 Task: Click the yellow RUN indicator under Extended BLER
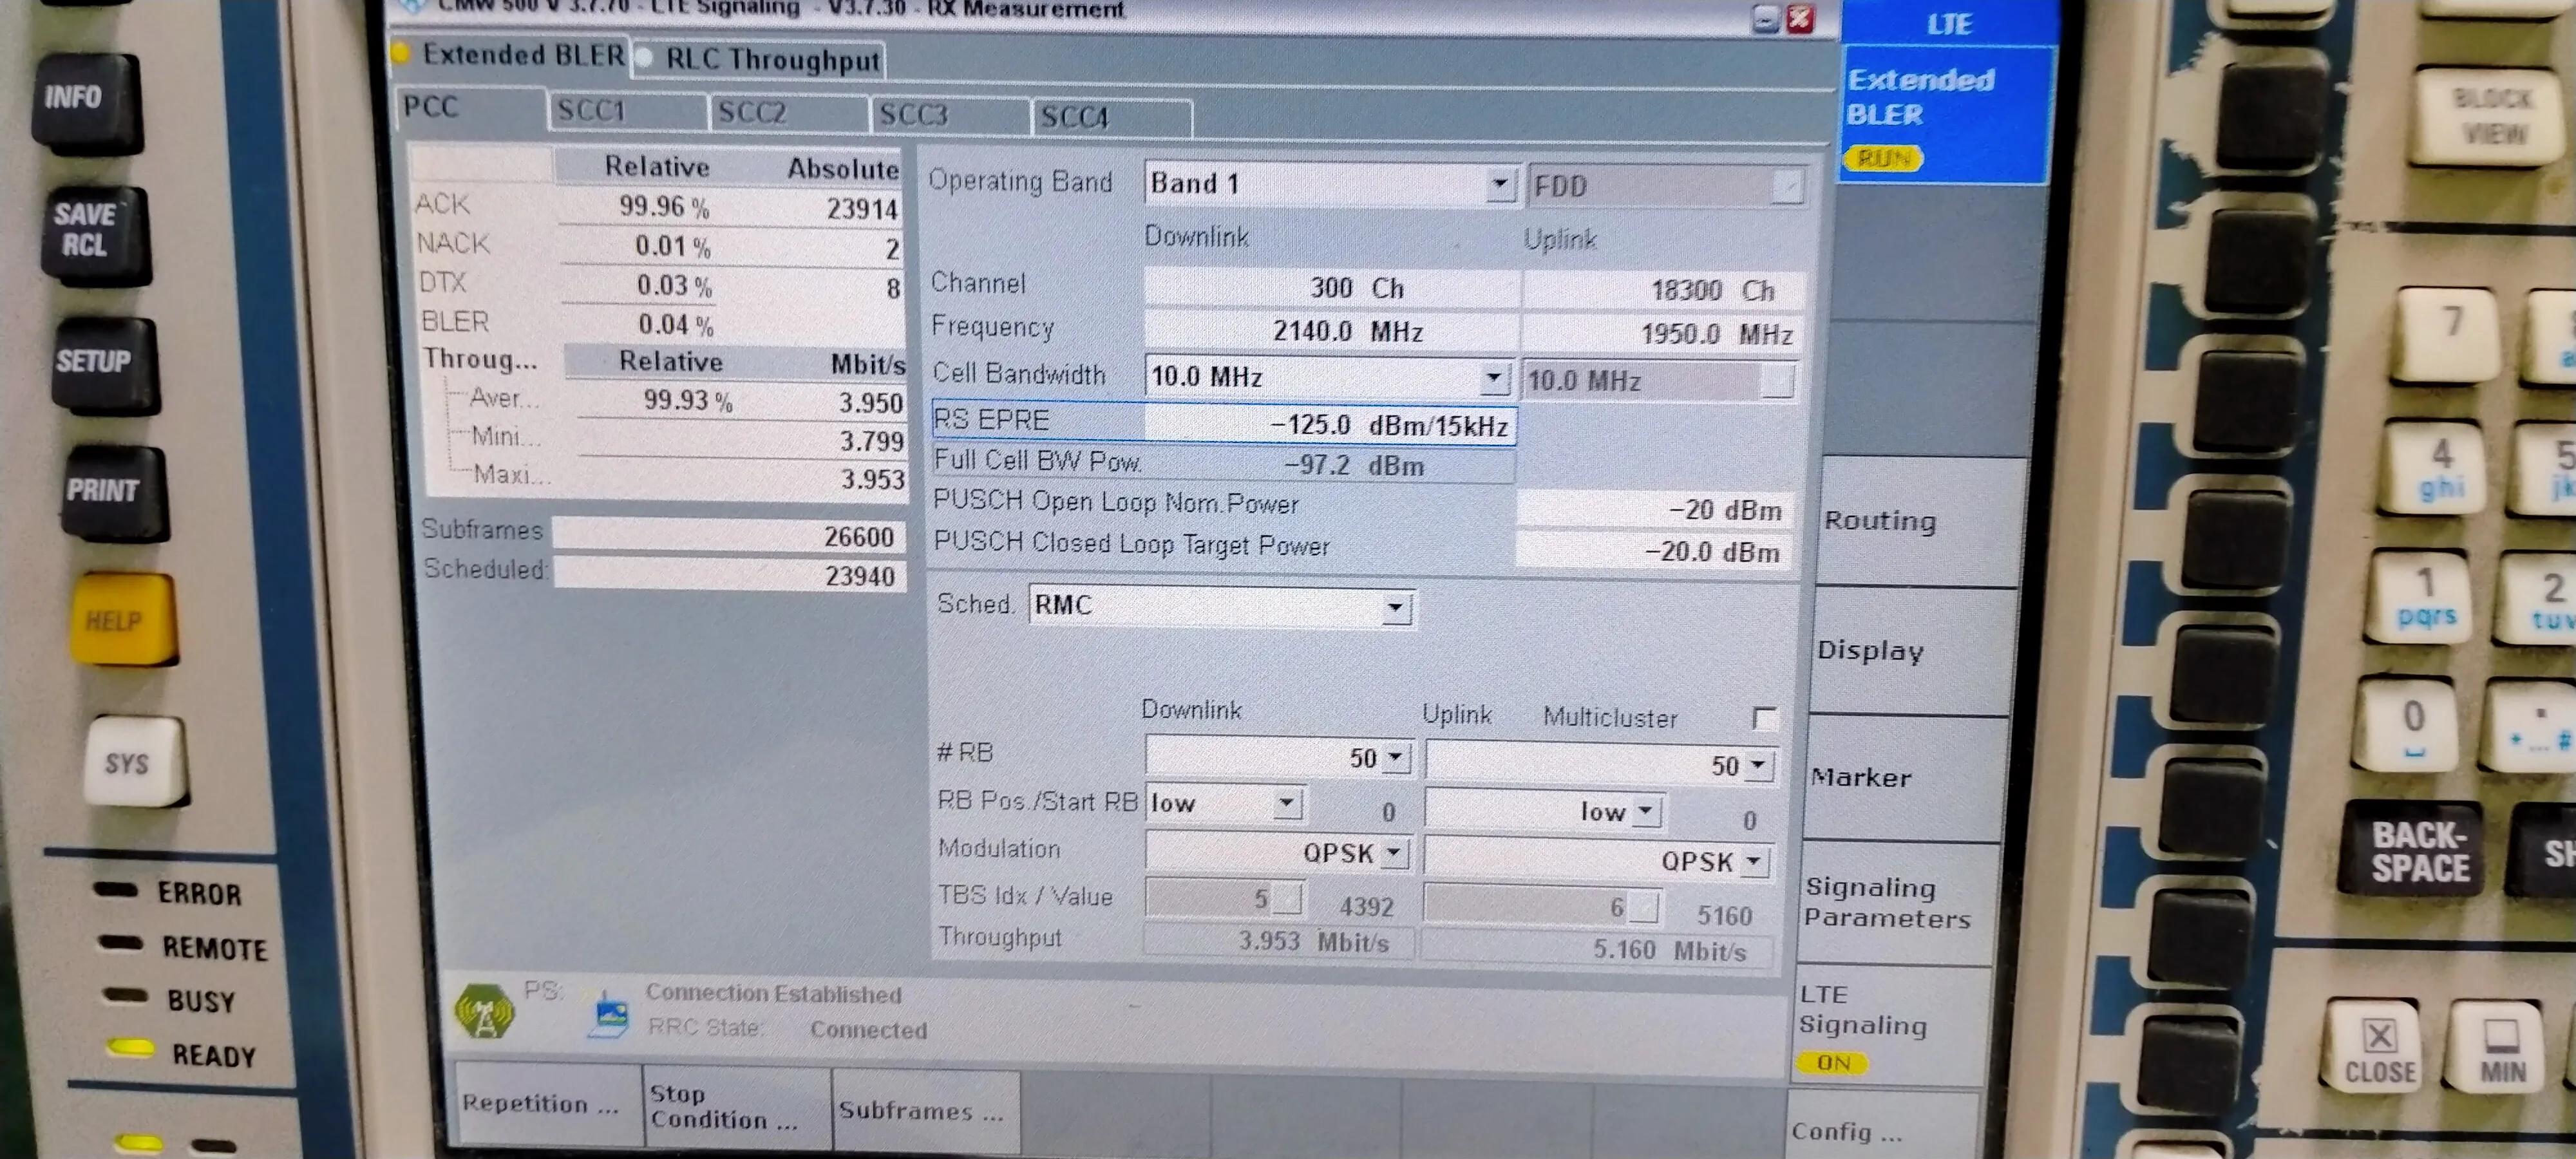click(1883, 158)
